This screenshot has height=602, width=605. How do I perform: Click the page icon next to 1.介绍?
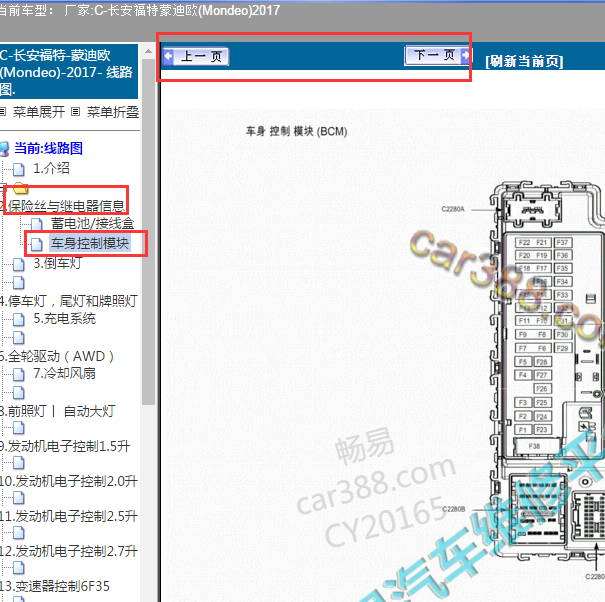coord(19,169)
